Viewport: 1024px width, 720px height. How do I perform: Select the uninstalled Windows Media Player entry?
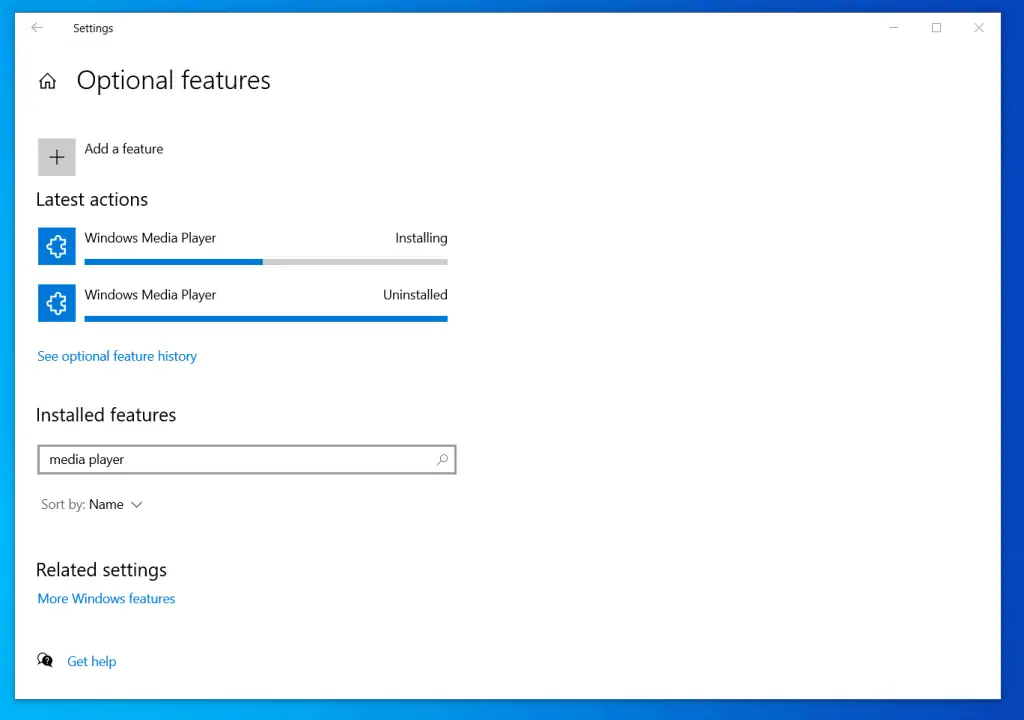pos(150,294)
